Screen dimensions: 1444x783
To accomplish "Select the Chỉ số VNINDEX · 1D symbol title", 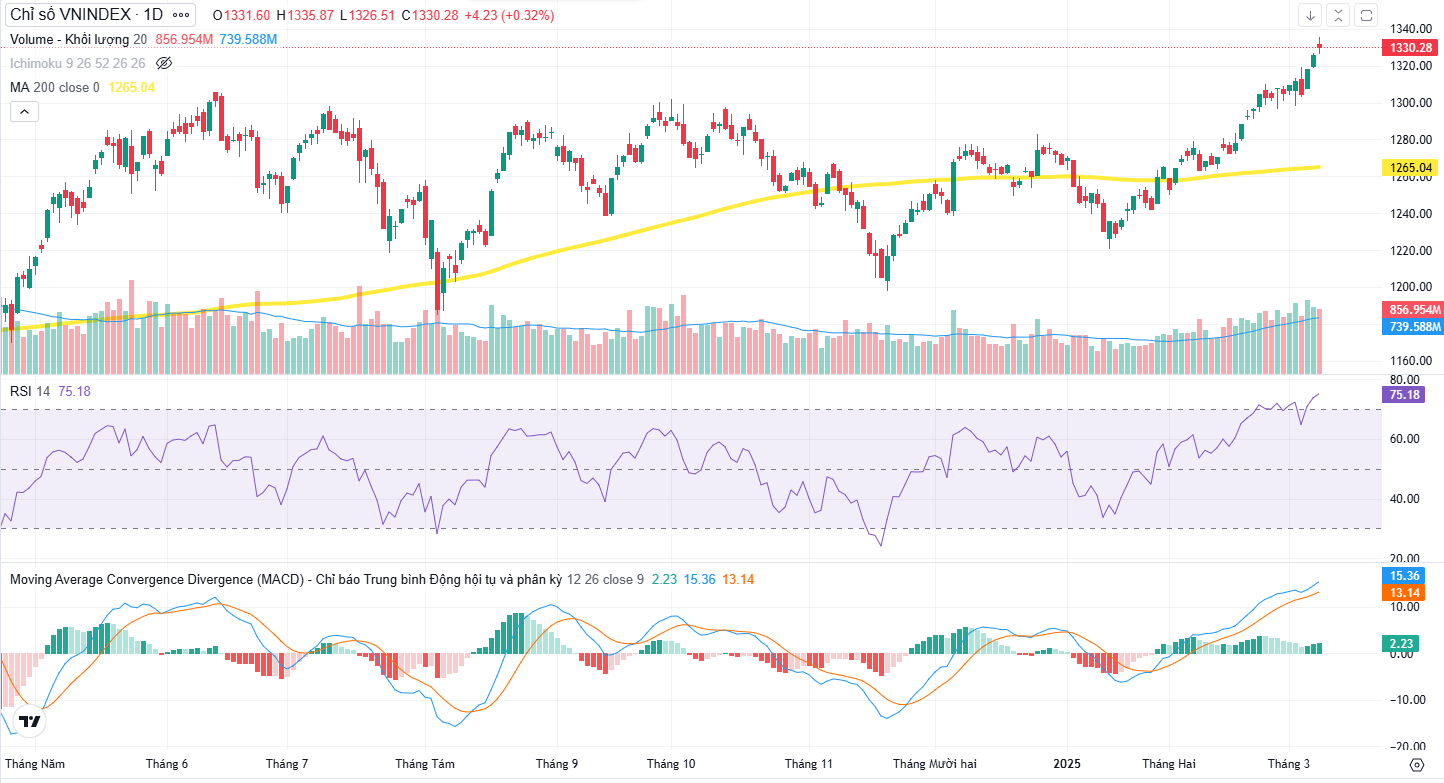I will 86,15.
